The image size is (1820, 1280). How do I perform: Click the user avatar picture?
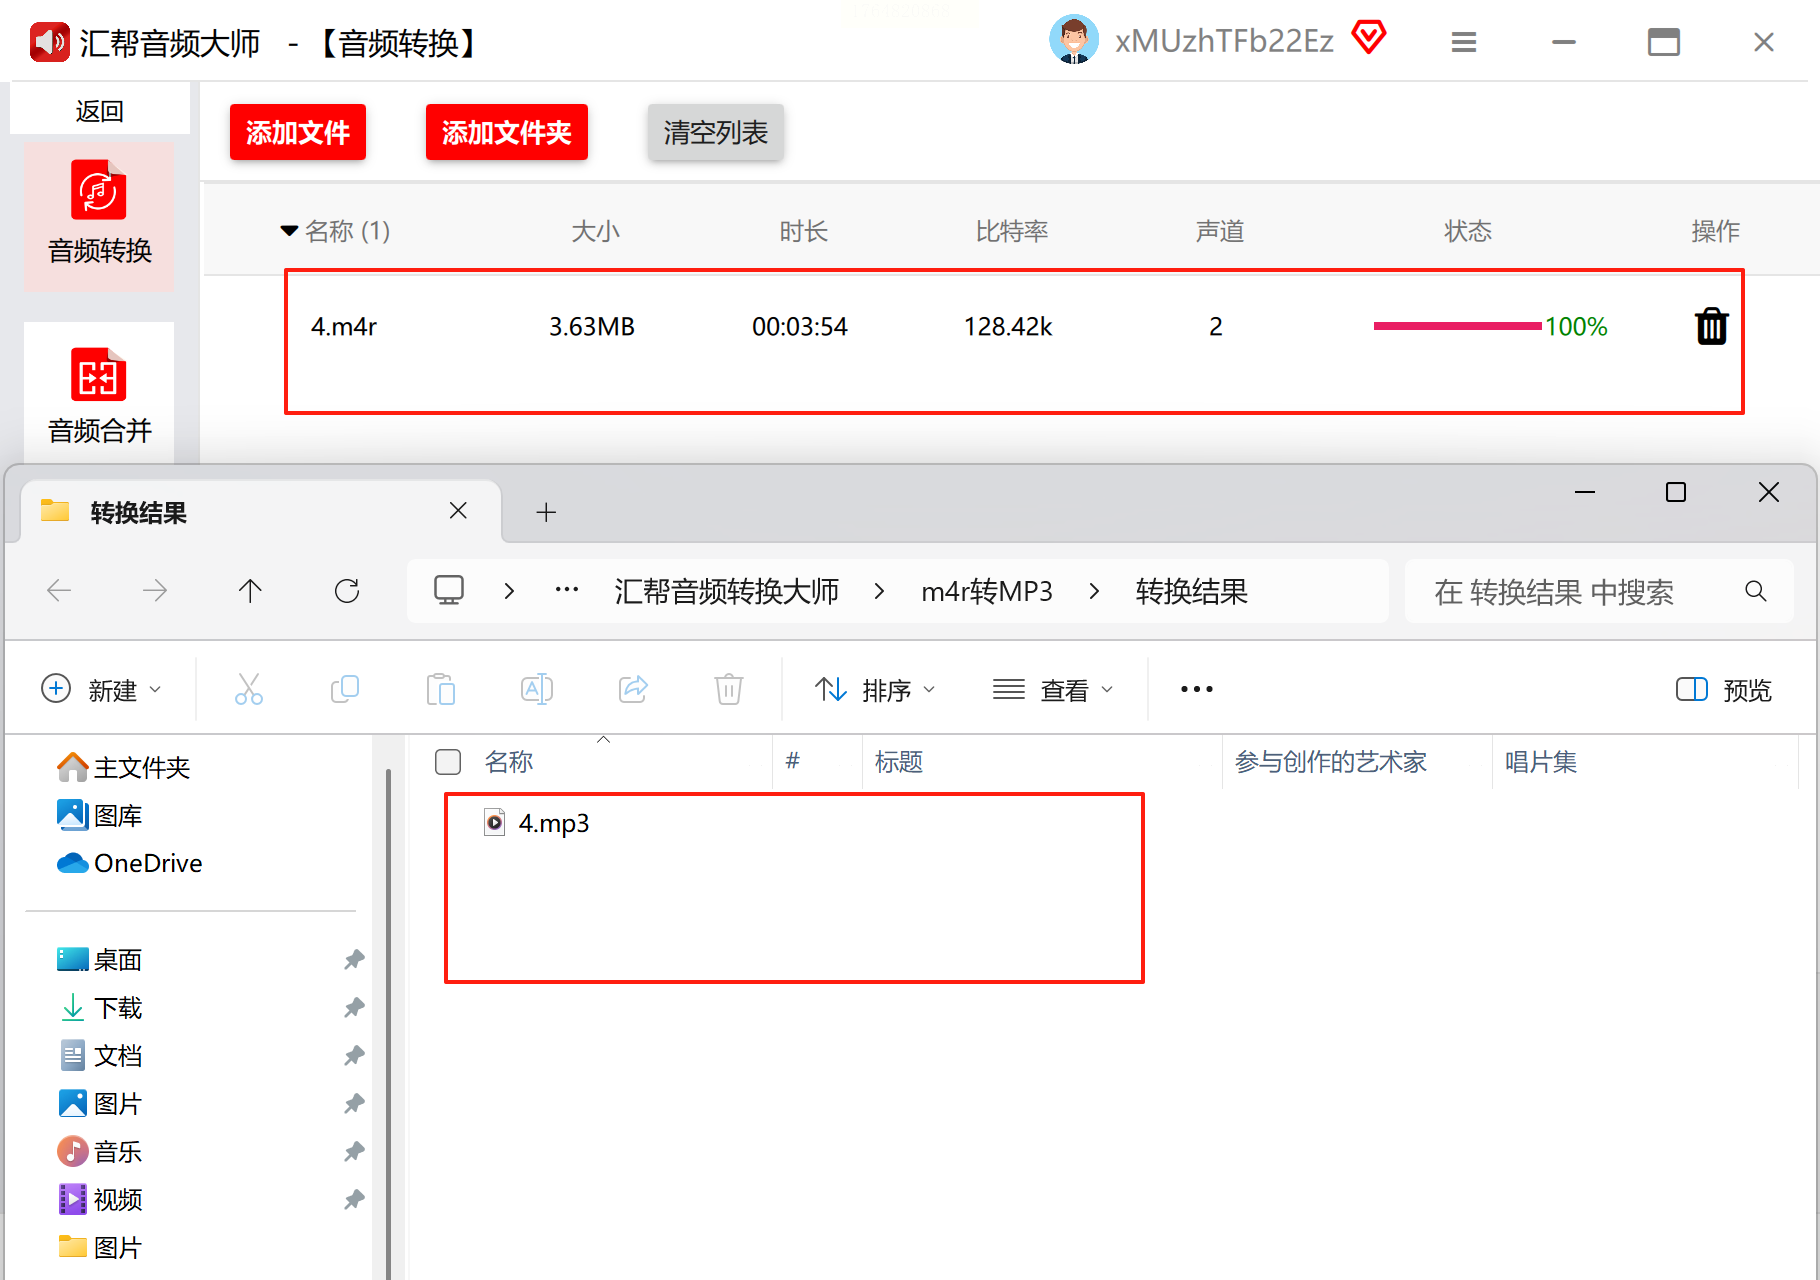(x=1074, y=40)
